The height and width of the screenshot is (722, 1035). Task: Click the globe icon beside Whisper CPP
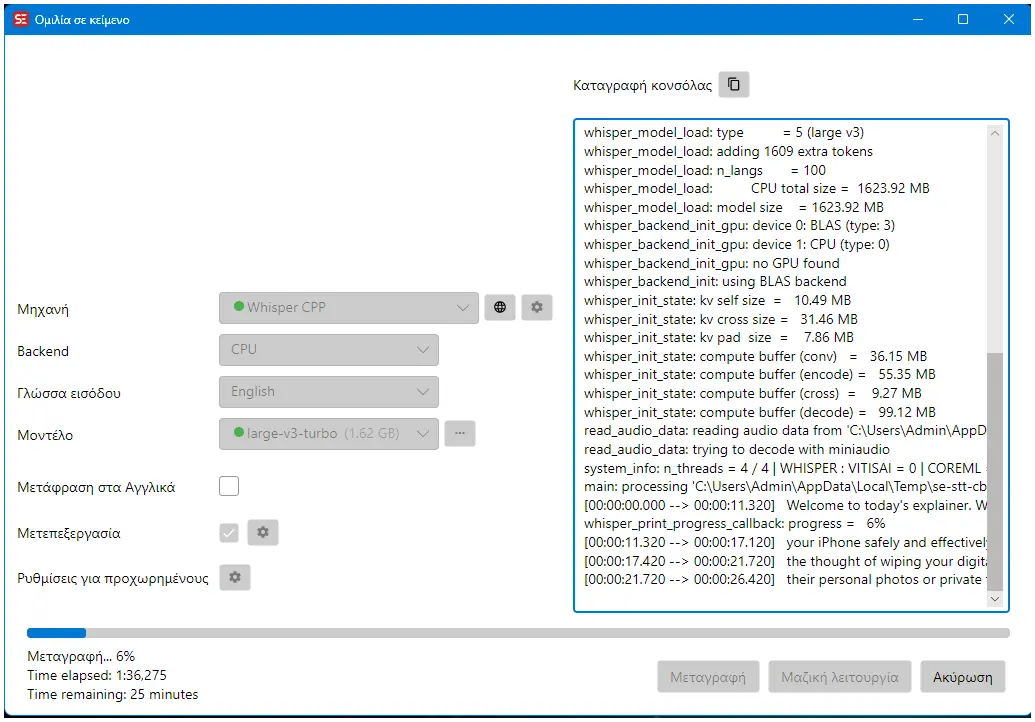coord(500,307)
